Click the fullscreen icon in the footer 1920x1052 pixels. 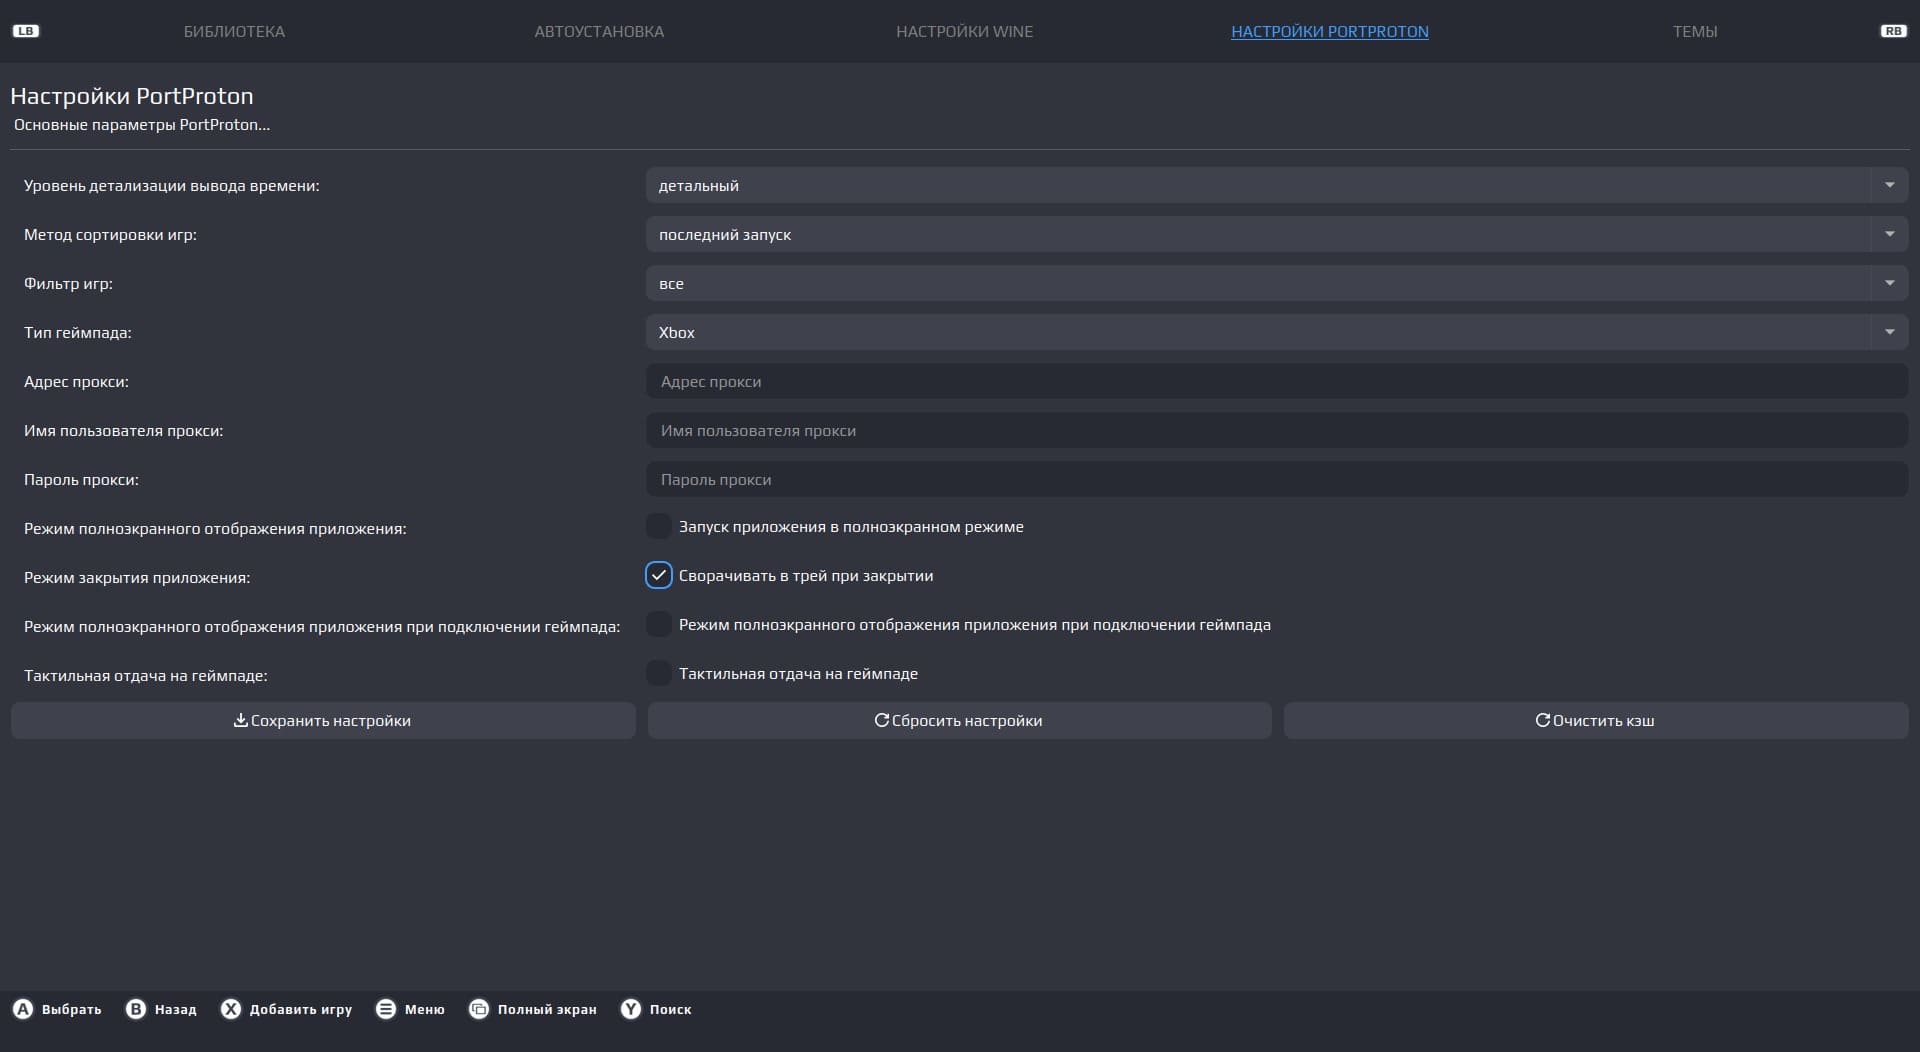tap(479, 1009)
